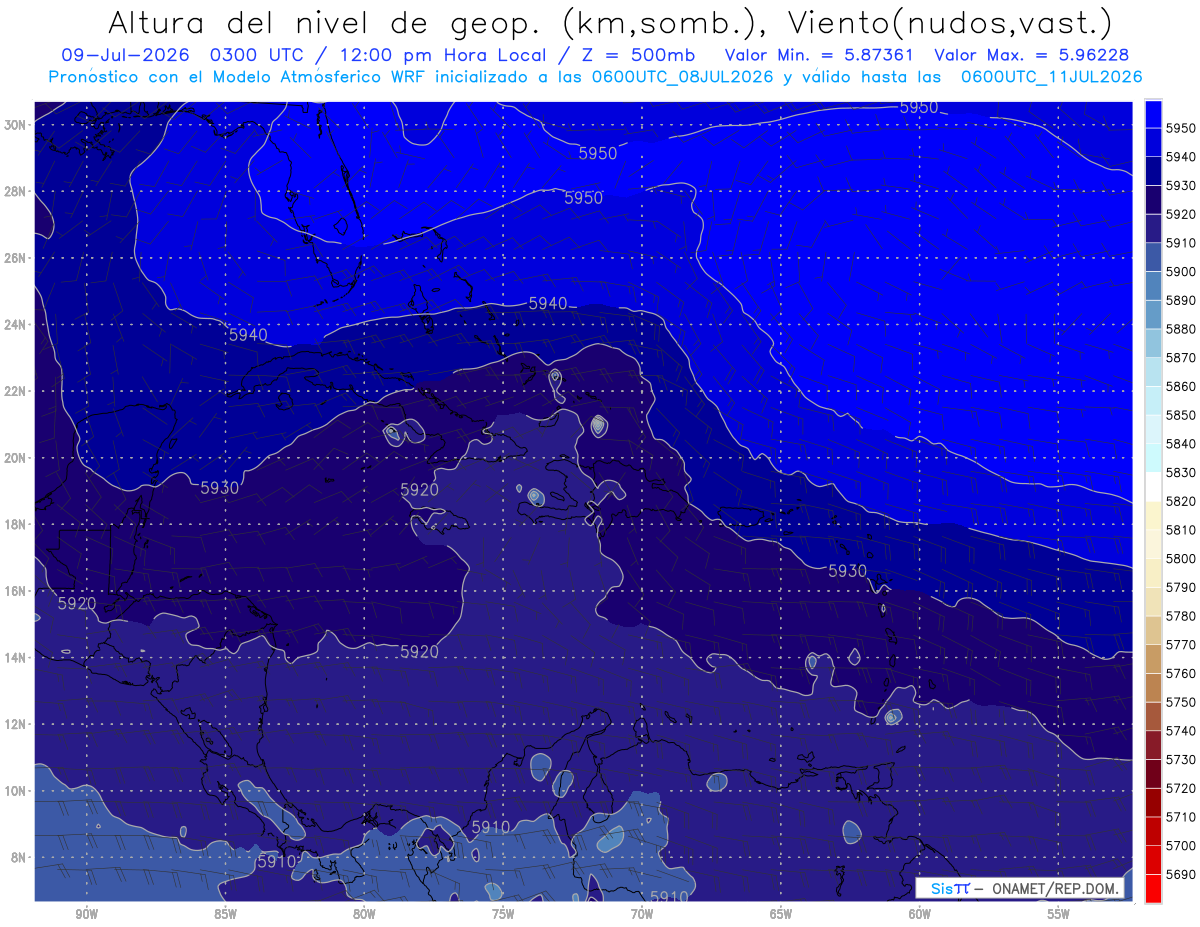Click the 85W longitude axis label
Viewport: 1200px width, 927px height.
225,914
